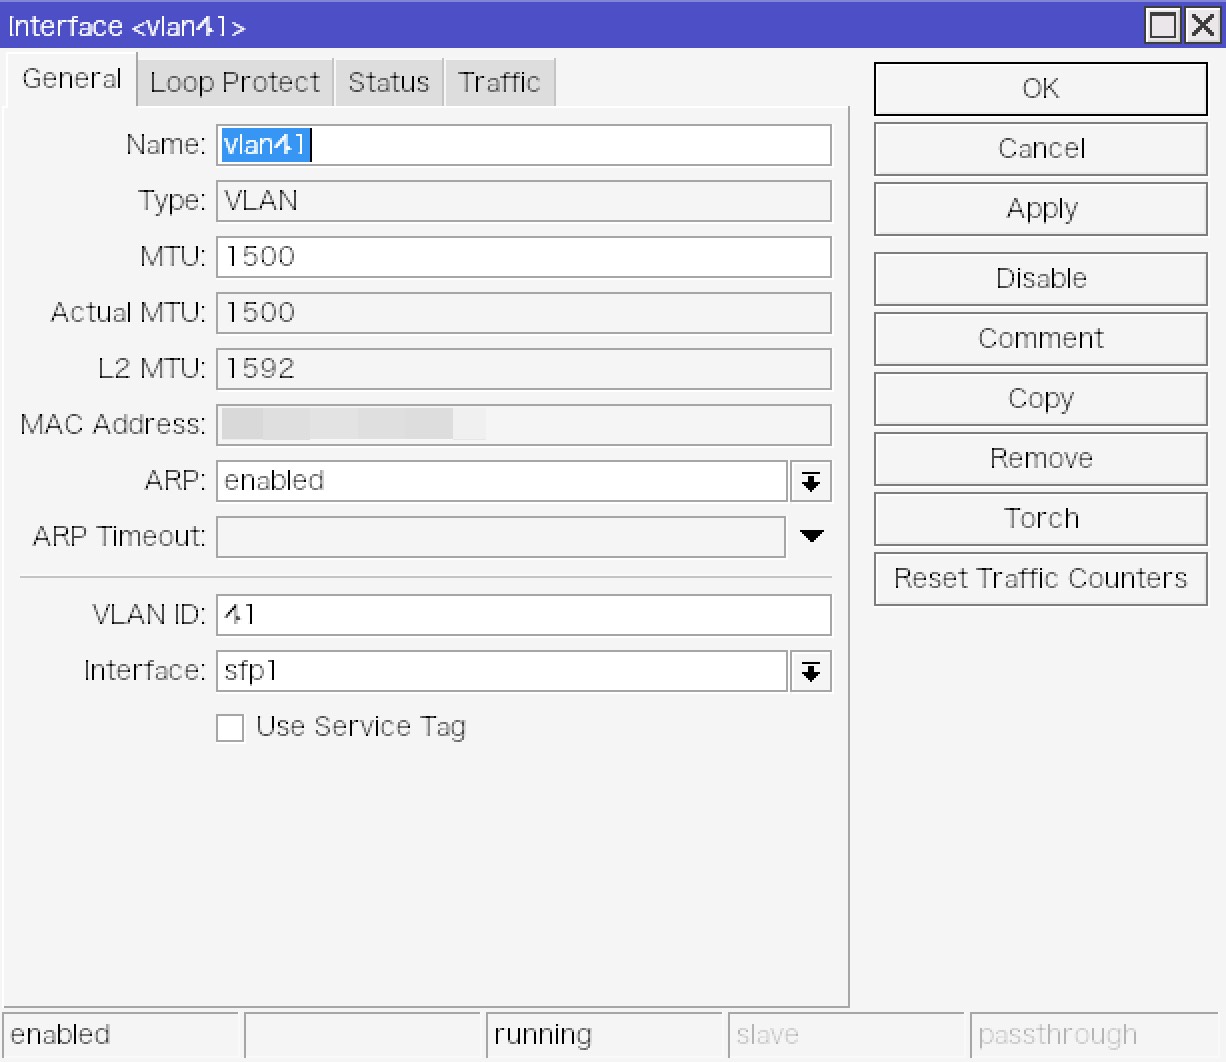1226x1062 pixels.
Task: Enable the Use Service Tag checkbox
Action: (x=231, y=727)
